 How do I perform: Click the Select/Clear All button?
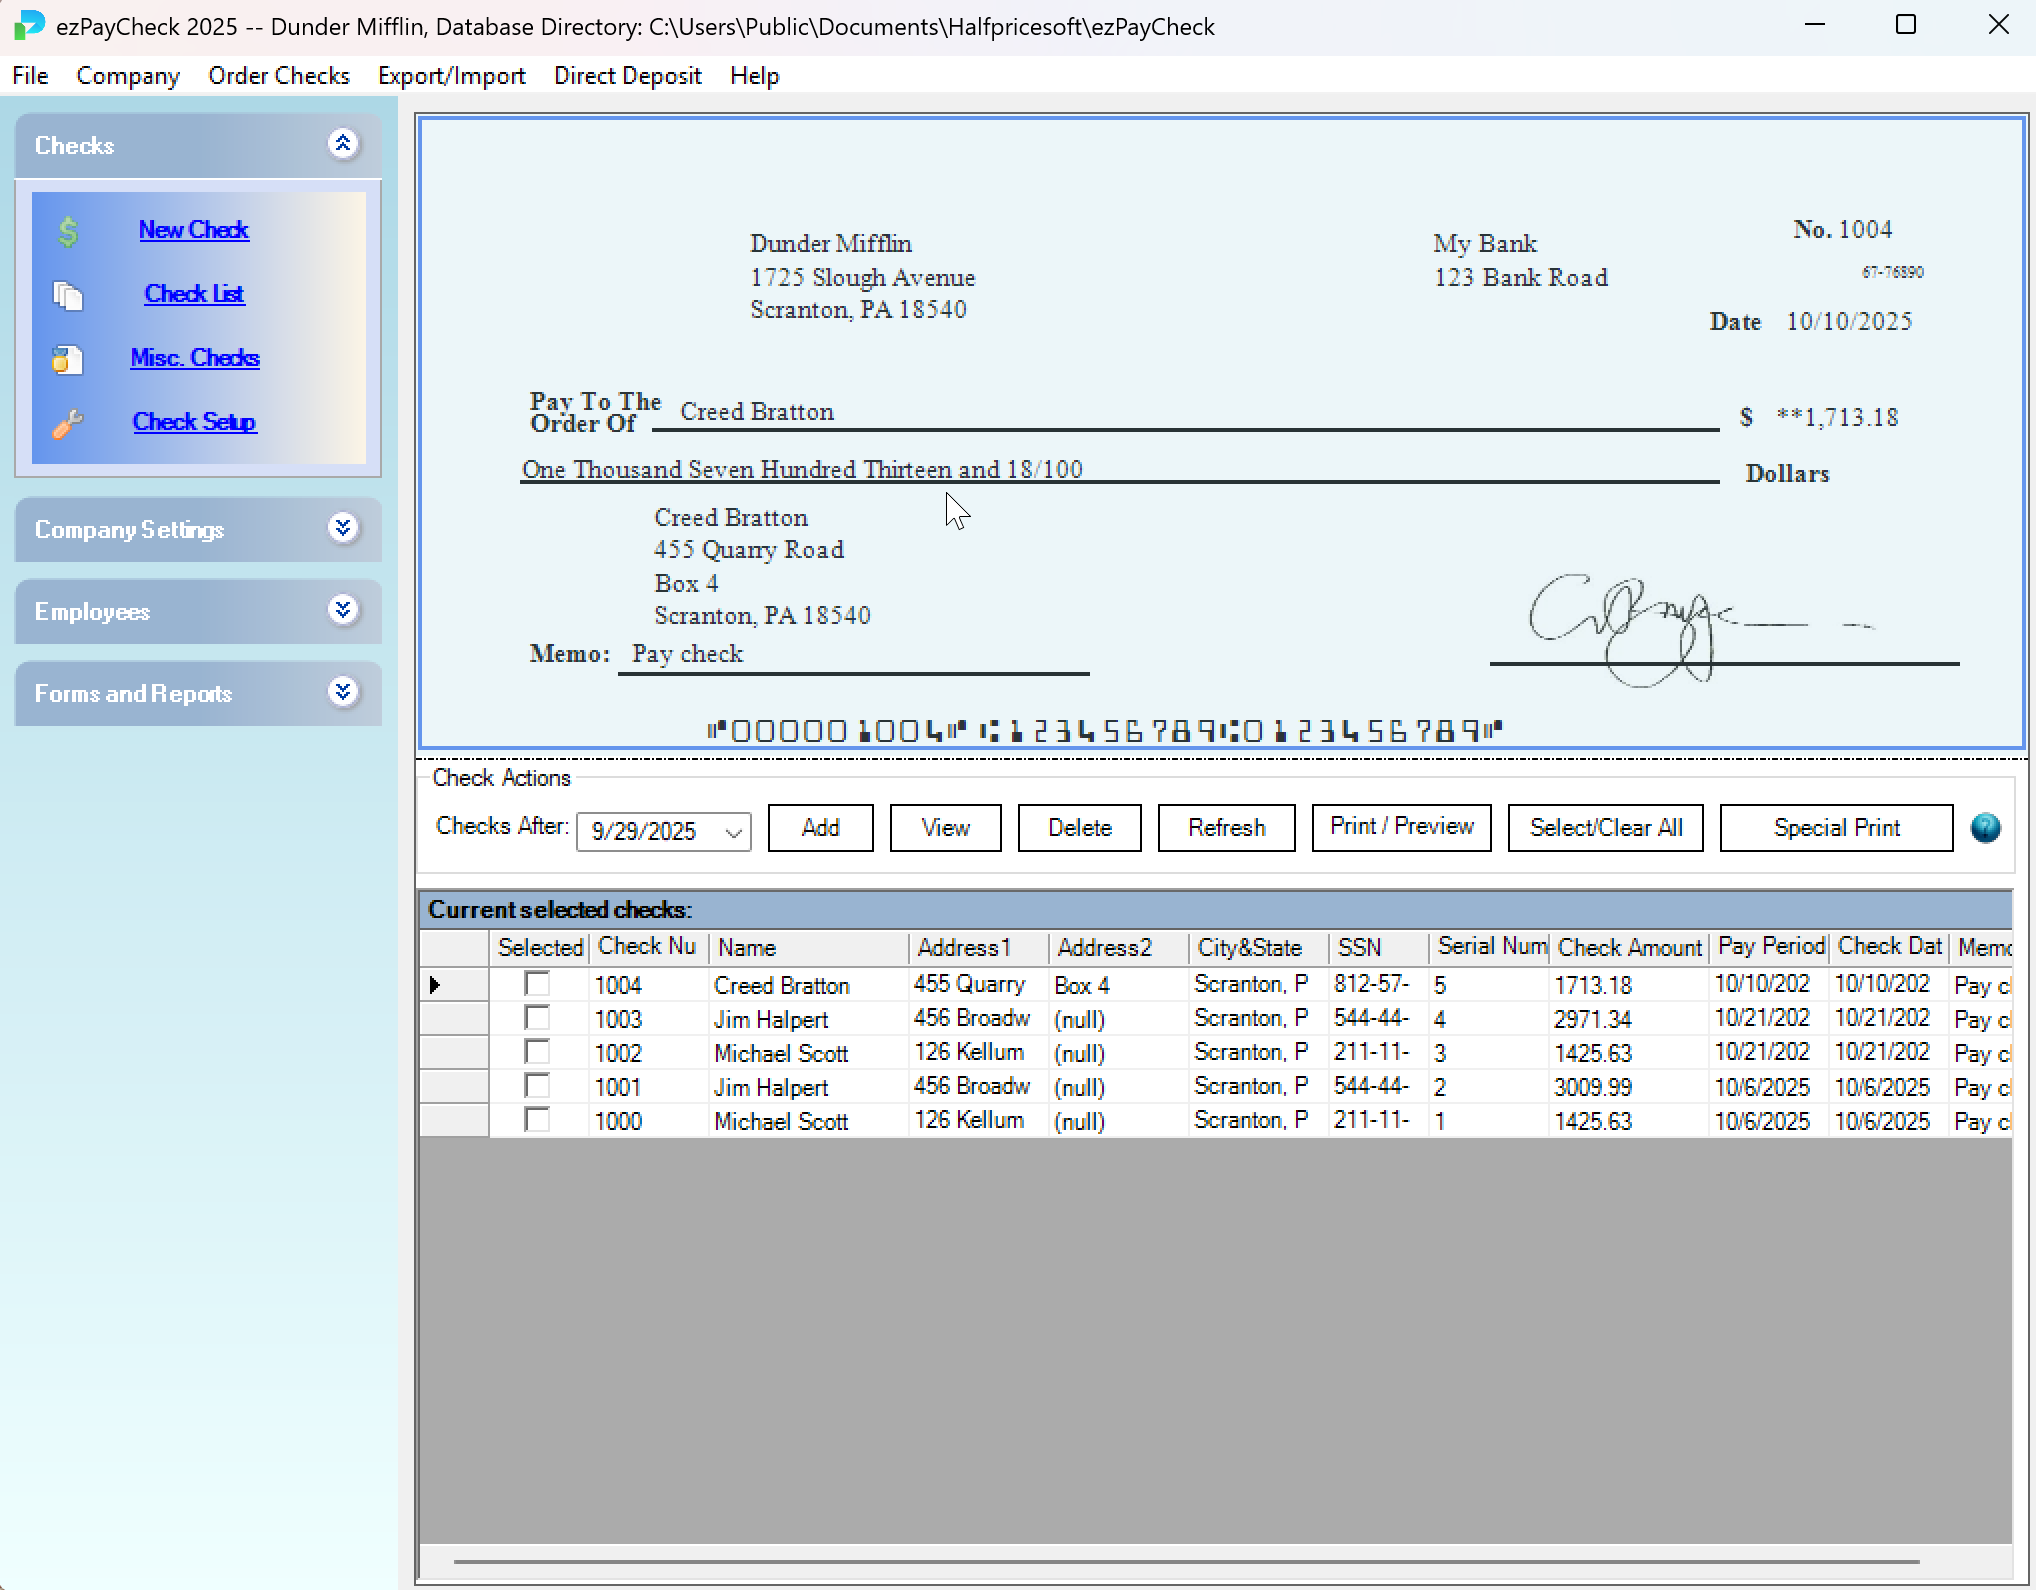click(1604, 827)
